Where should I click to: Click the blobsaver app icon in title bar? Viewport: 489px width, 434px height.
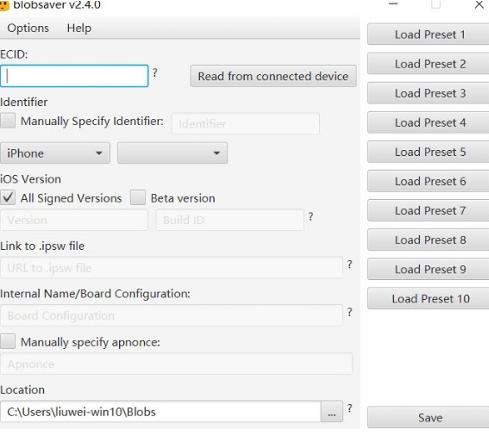[4, 5]
